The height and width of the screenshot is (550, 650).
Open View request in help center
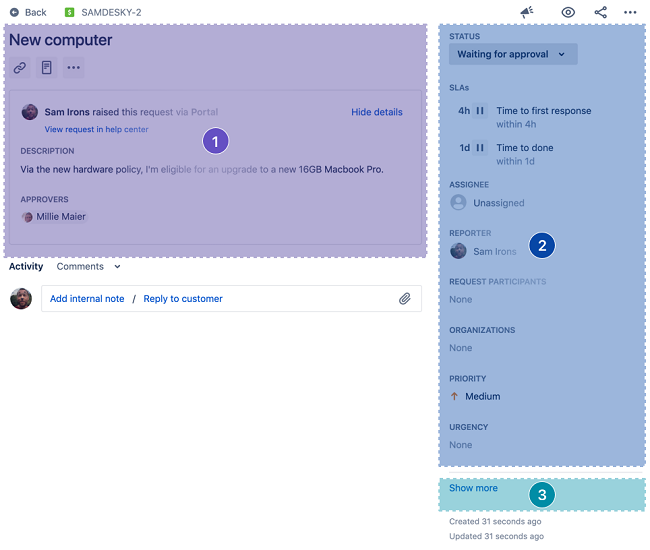[96, 130]
